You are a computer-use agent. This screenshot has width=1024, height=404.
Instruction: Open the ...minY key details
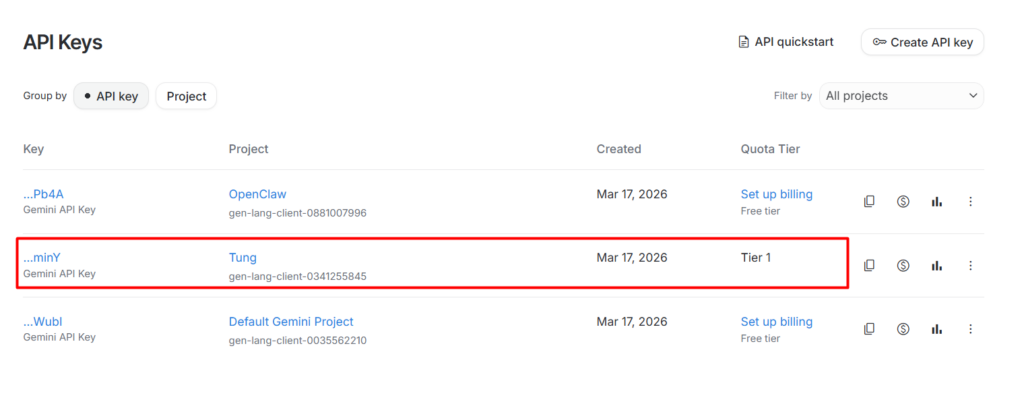[42, 258]
